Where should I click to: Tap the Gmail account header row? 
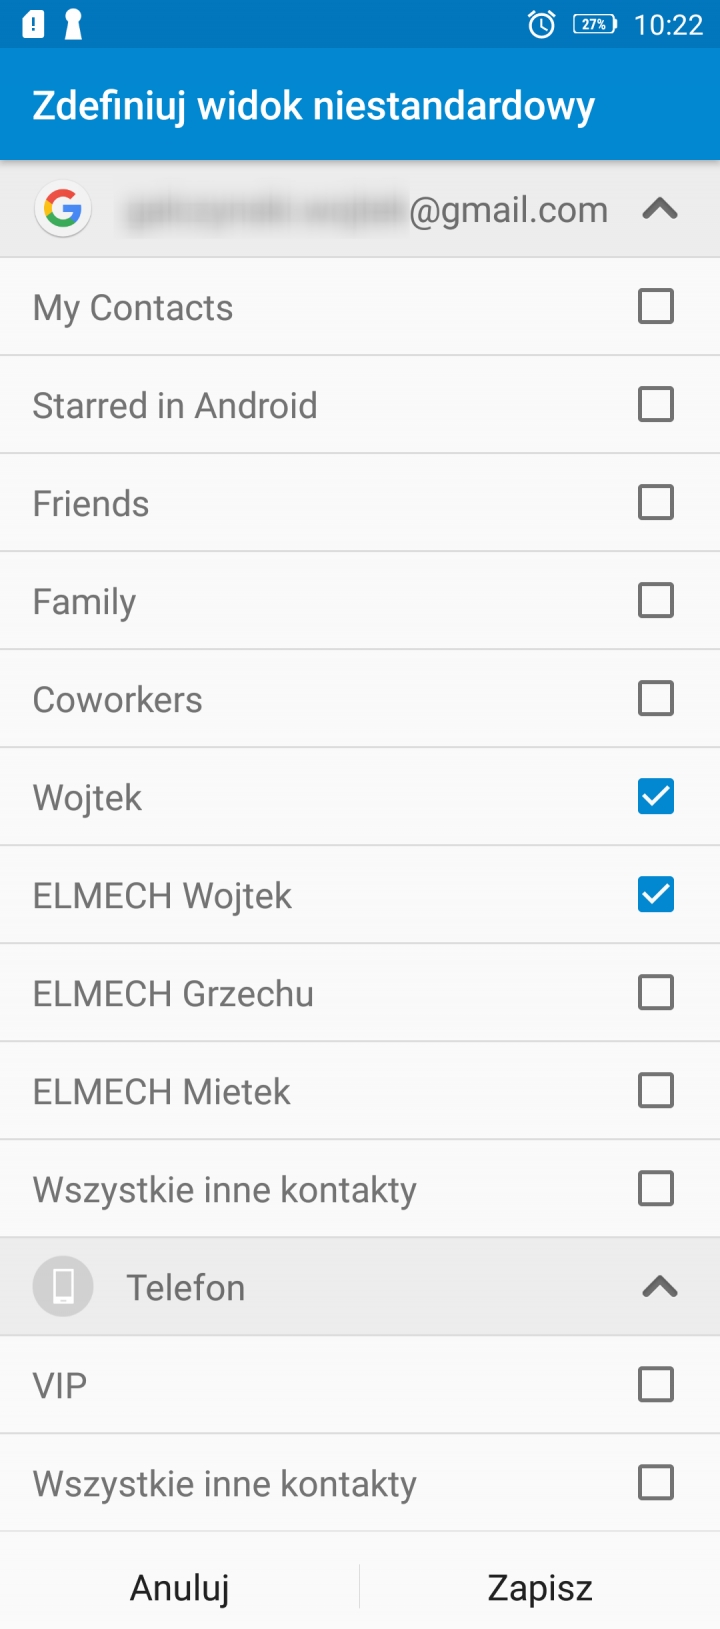click(x=360, y=210)
